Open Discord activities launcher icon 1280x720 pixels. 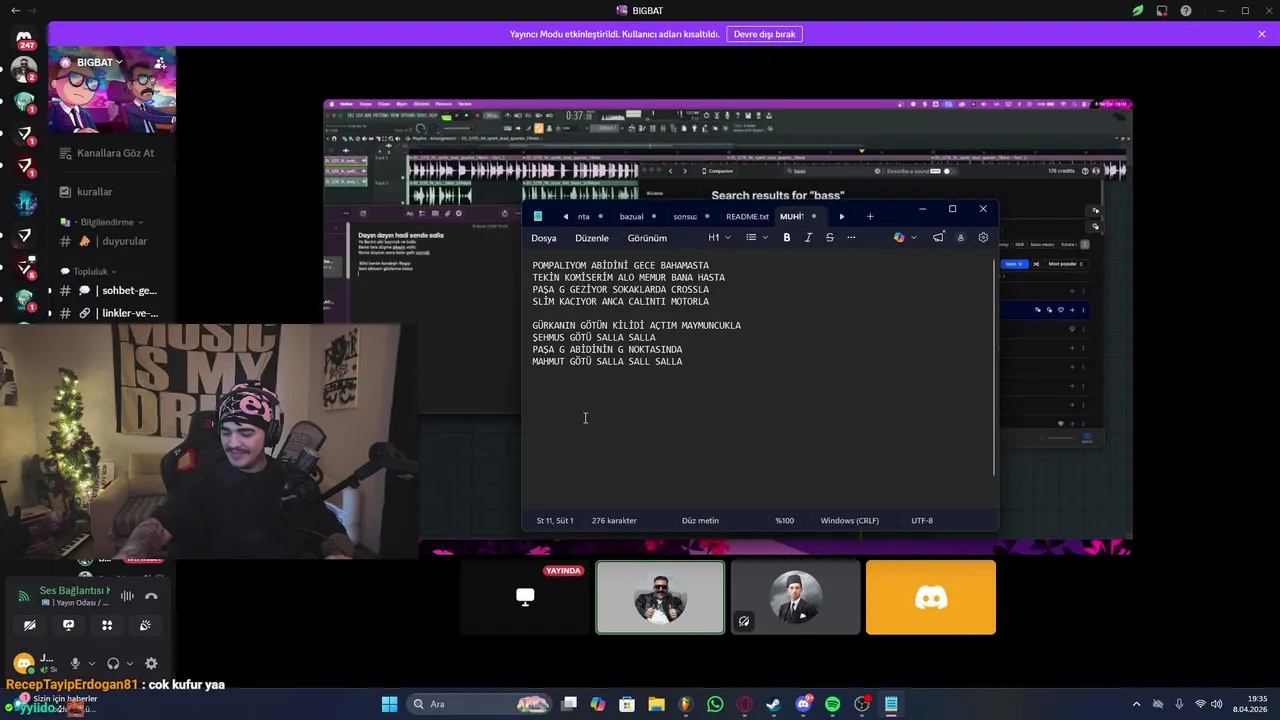click(107, 625)
